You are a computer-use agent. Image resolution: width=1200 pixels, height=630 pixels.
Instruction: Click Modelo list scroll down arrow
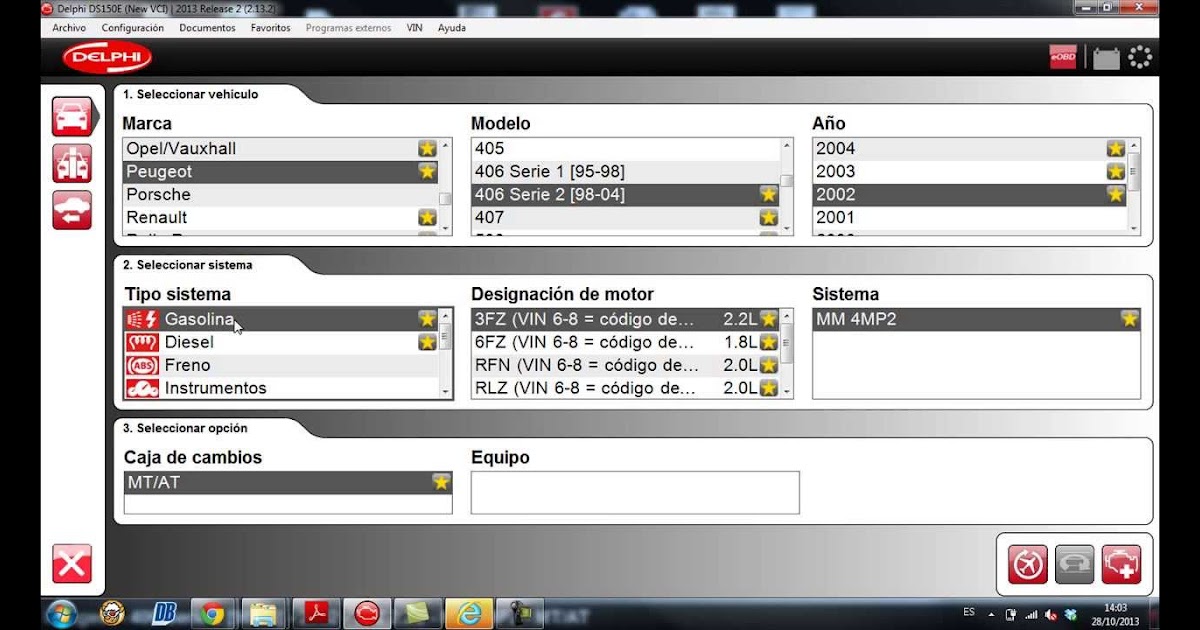787,229
